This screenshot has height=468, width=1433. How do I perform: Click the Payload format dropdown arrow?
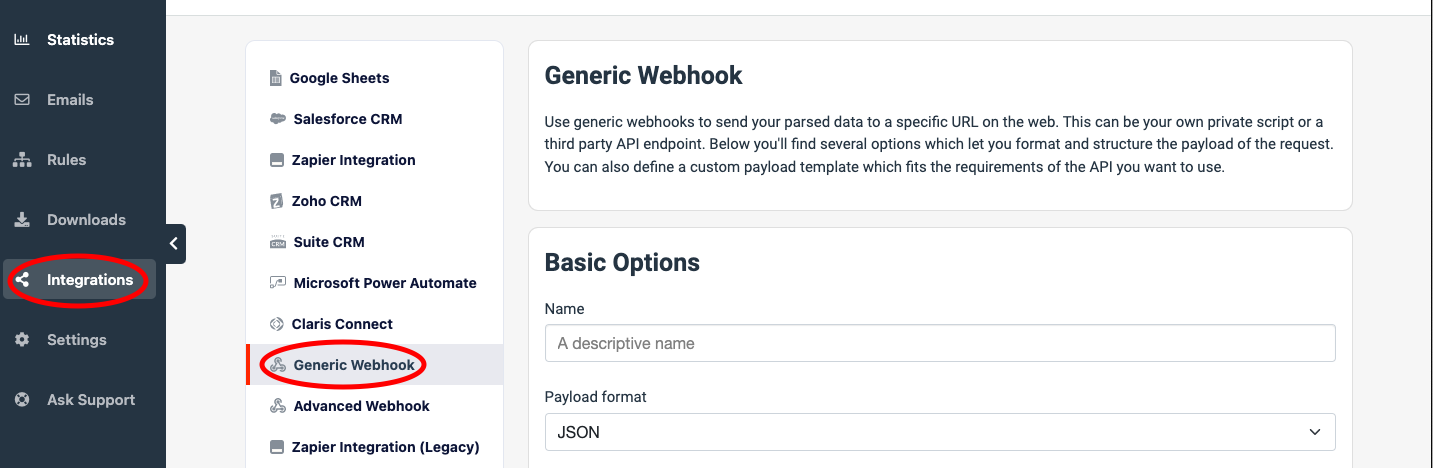[1314, 432]
